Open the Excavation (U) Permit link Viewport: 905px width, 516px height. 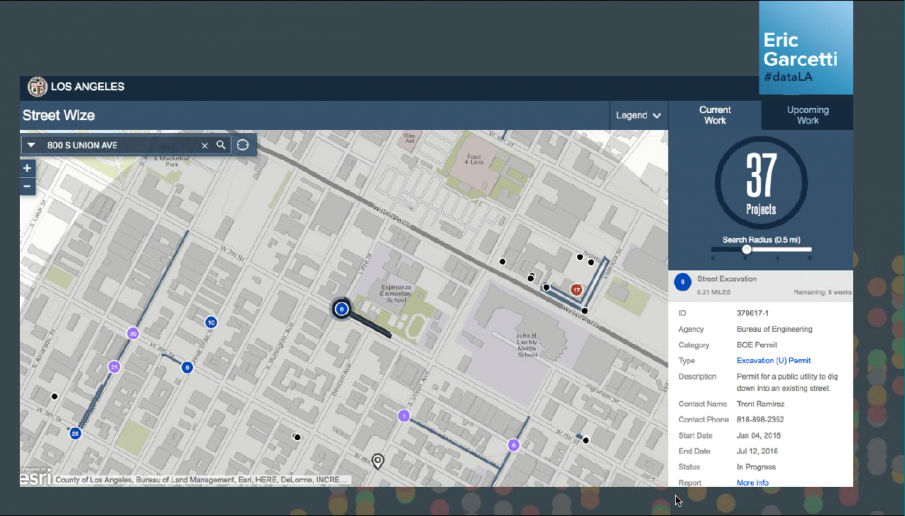click(x=773, y=360)
